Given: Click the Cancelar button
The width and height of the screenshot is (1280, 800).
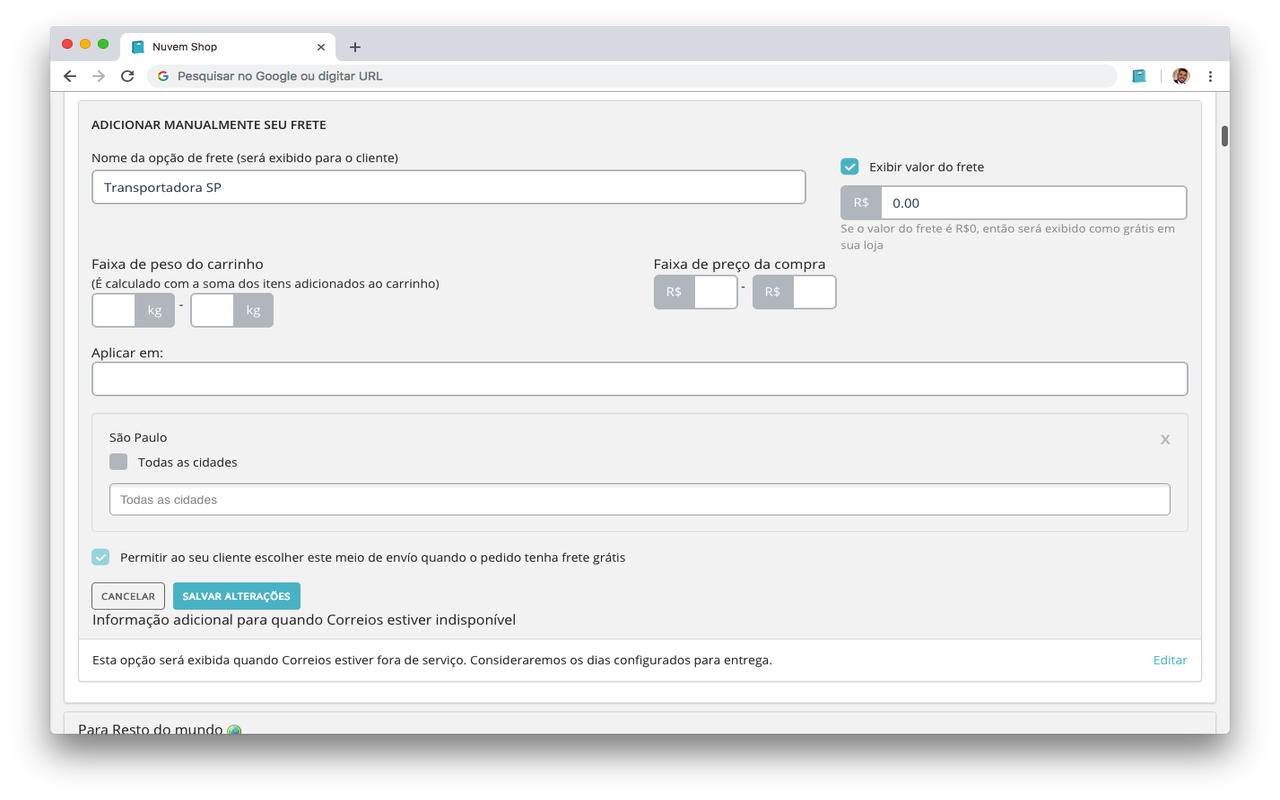Looking at the screenshot, I should tap(128, 596).
